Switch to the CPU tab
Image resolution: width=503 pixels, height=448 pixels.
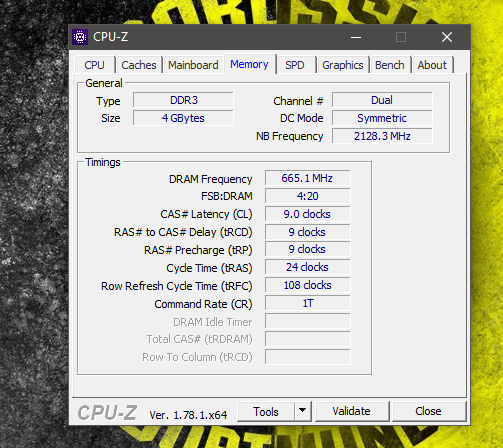click(x=95, y=65)
